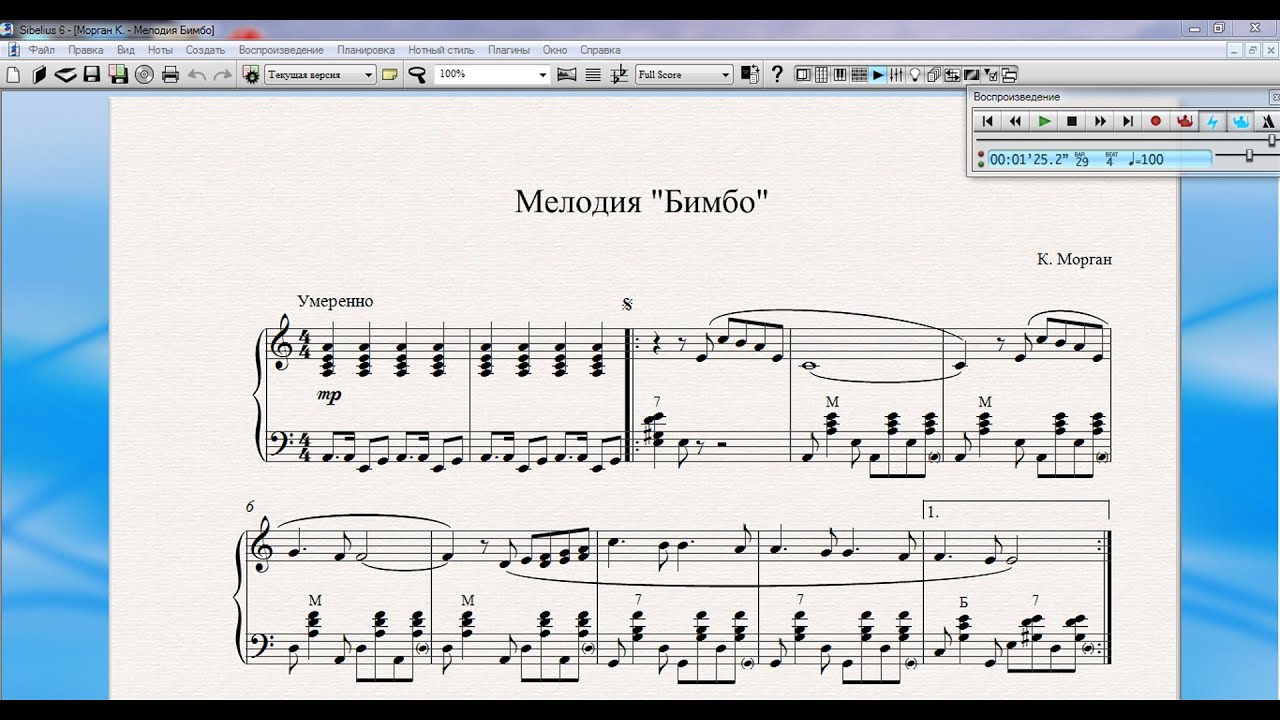The width and height of the screenshot is (1280, 720).
Task: Toggle the Fretboard window icon
Action: [859, 74]
